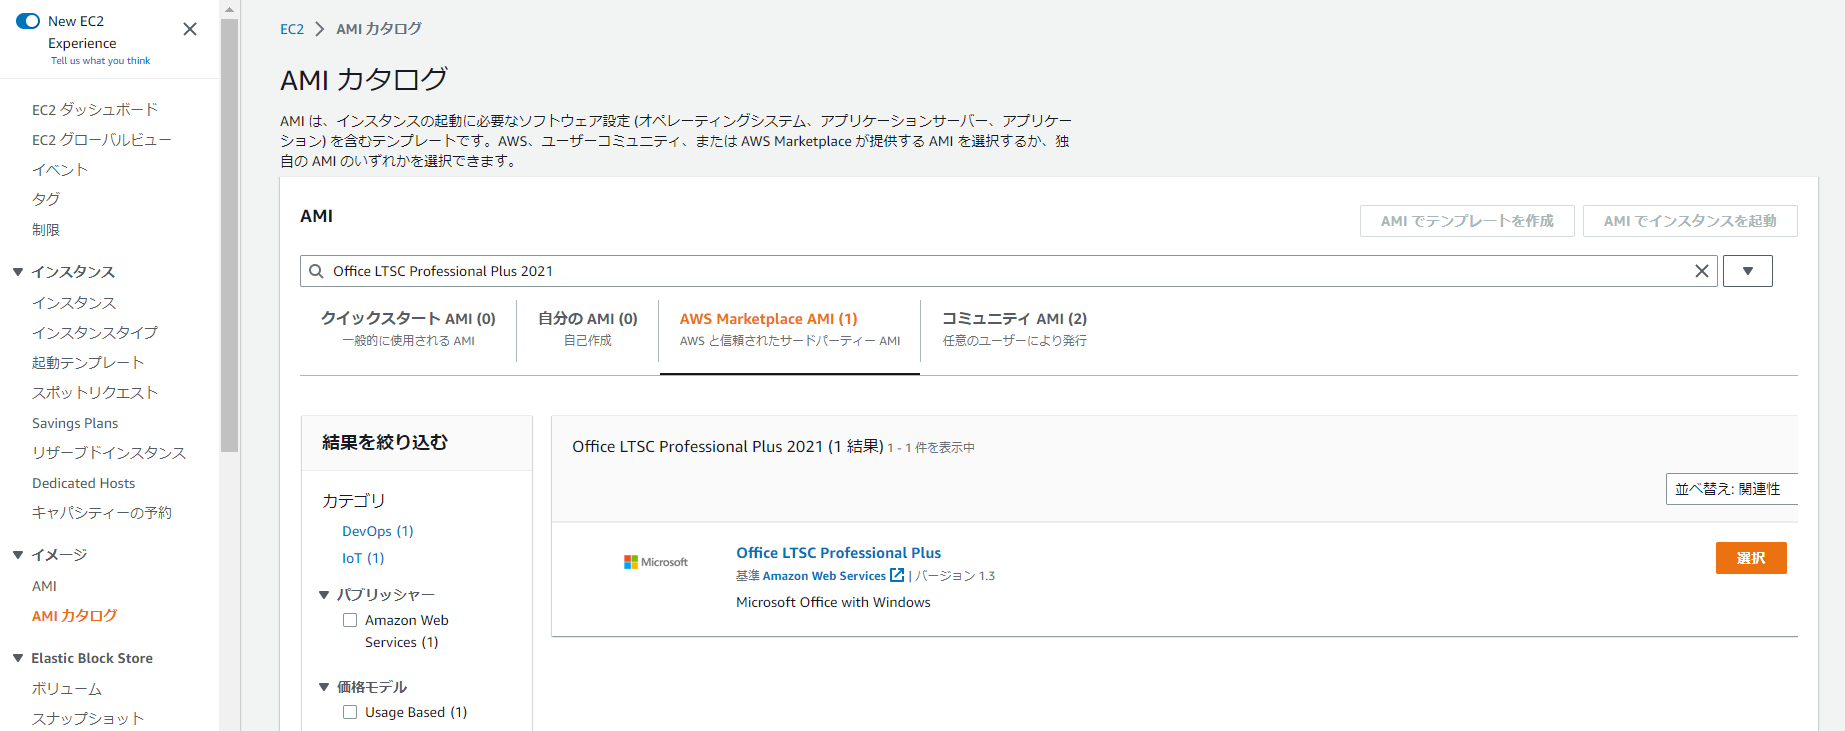
Task: Open AMI カタログ in sidebar
Action: coord(75,616)
